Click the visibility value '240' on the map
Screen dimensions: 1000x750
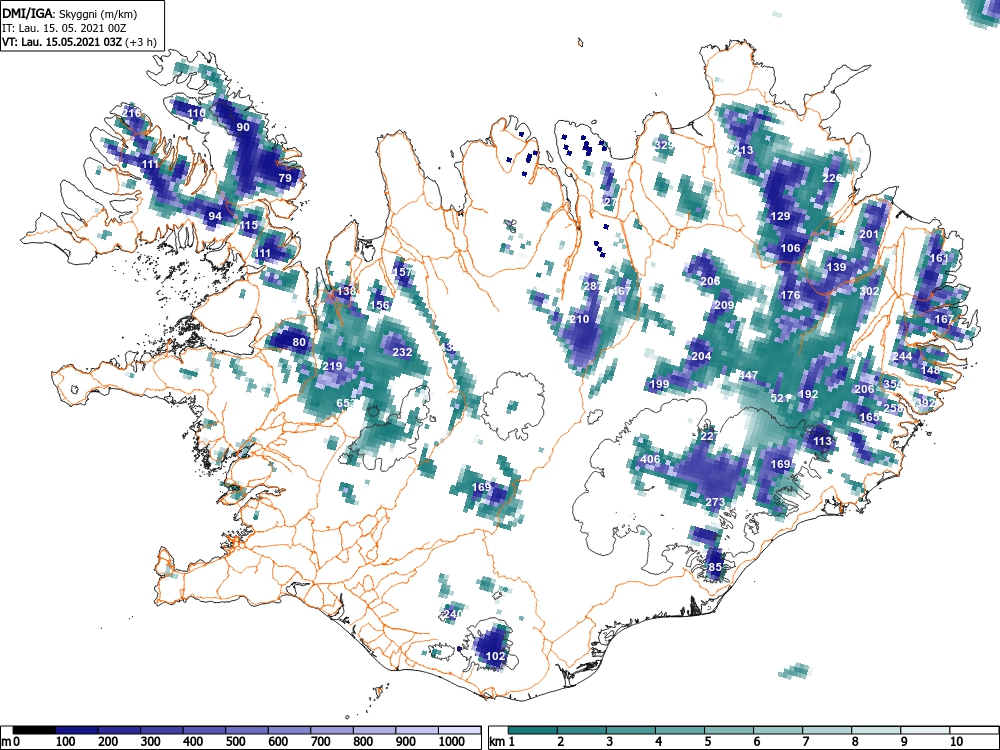(x=452, y=614)
